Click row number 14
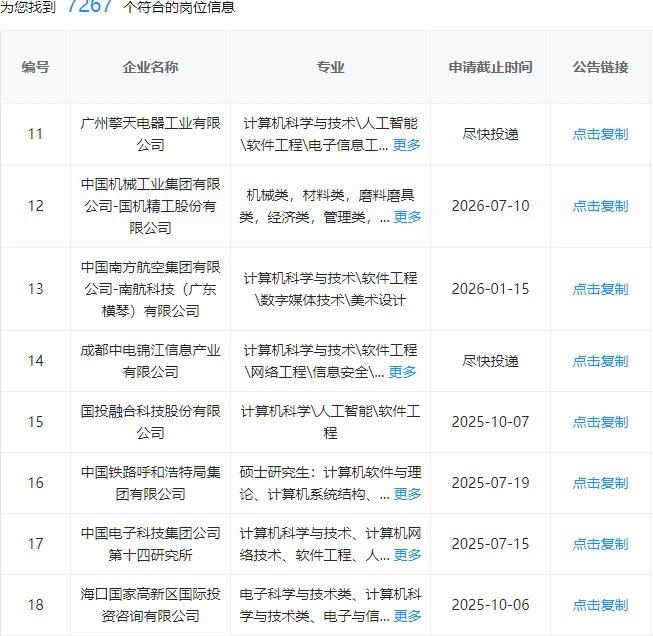Viewport: 653px width, 636px height. (x=35, y=361)
